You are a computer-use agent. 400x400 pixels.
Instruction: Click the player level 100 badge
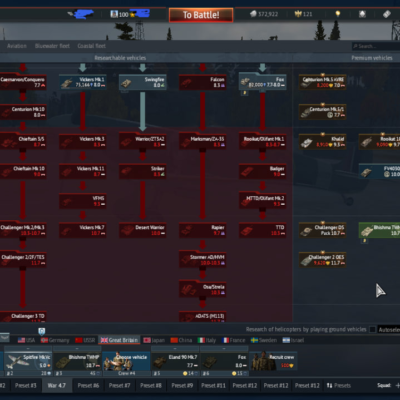tap(119, 14)
